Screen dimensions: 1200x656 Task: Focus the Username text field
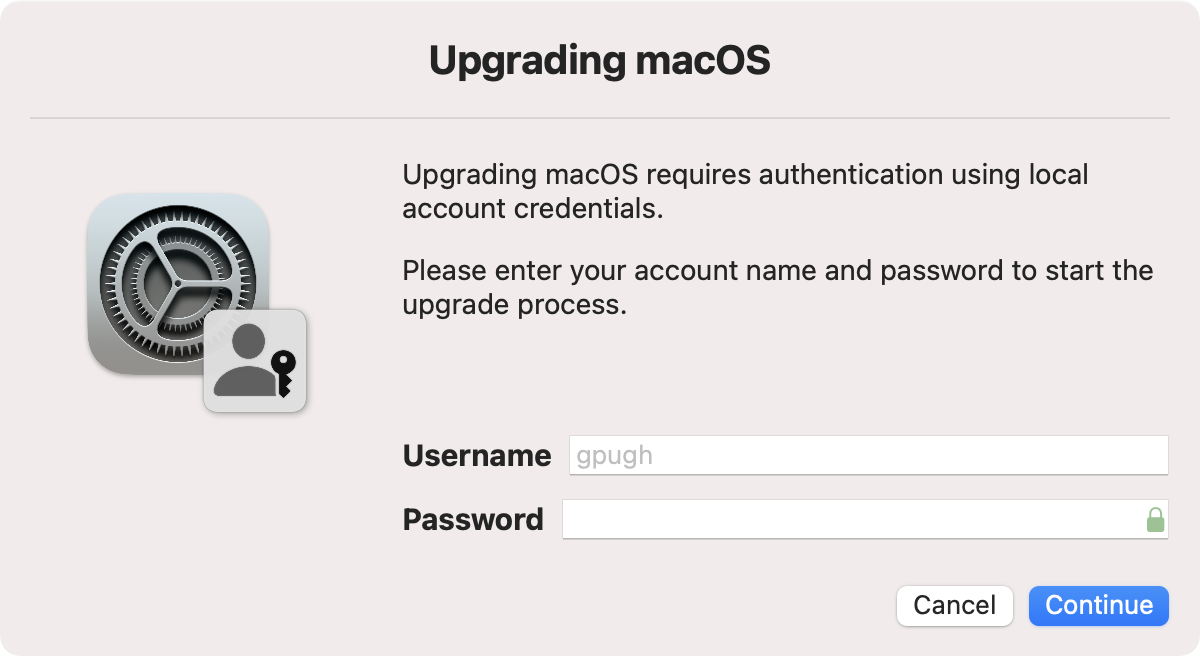coord(868,456)
